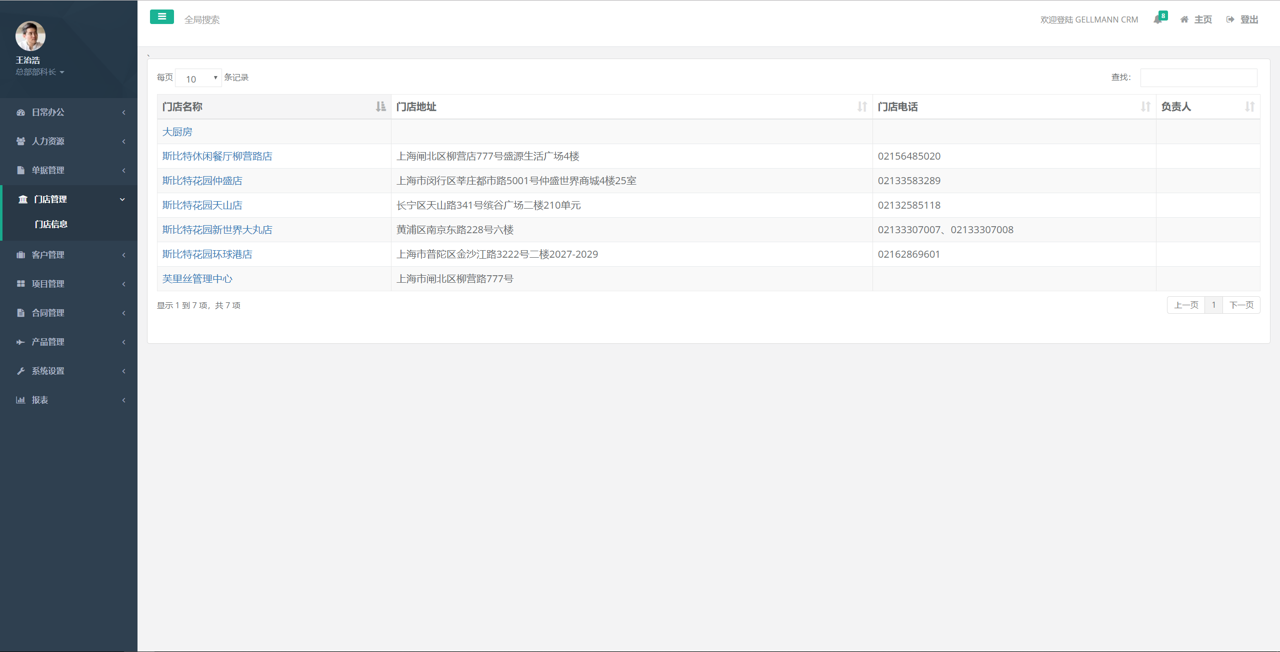This screenshot has width=1280, height=652.
Task: Sort by store name column sort icon
Action: coord(380,107)
